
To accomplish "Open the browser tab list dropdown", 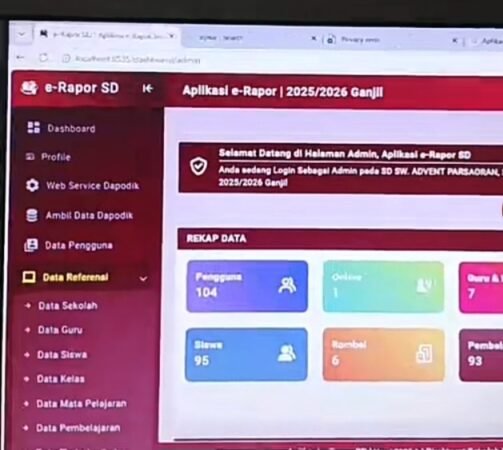I will pyautogui.click(x=22, y=34).
